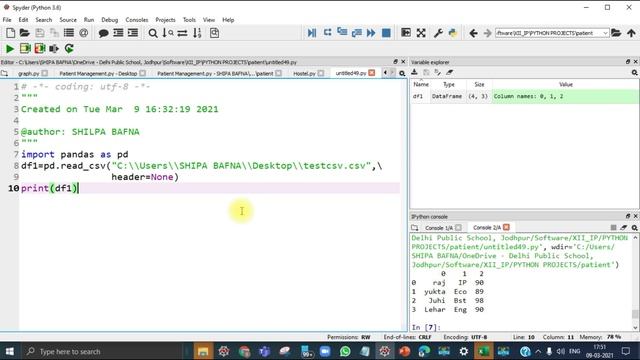This screenshot has height=360, width=640.
Task: Open a new console tab icon
Action: pos(415,228)
